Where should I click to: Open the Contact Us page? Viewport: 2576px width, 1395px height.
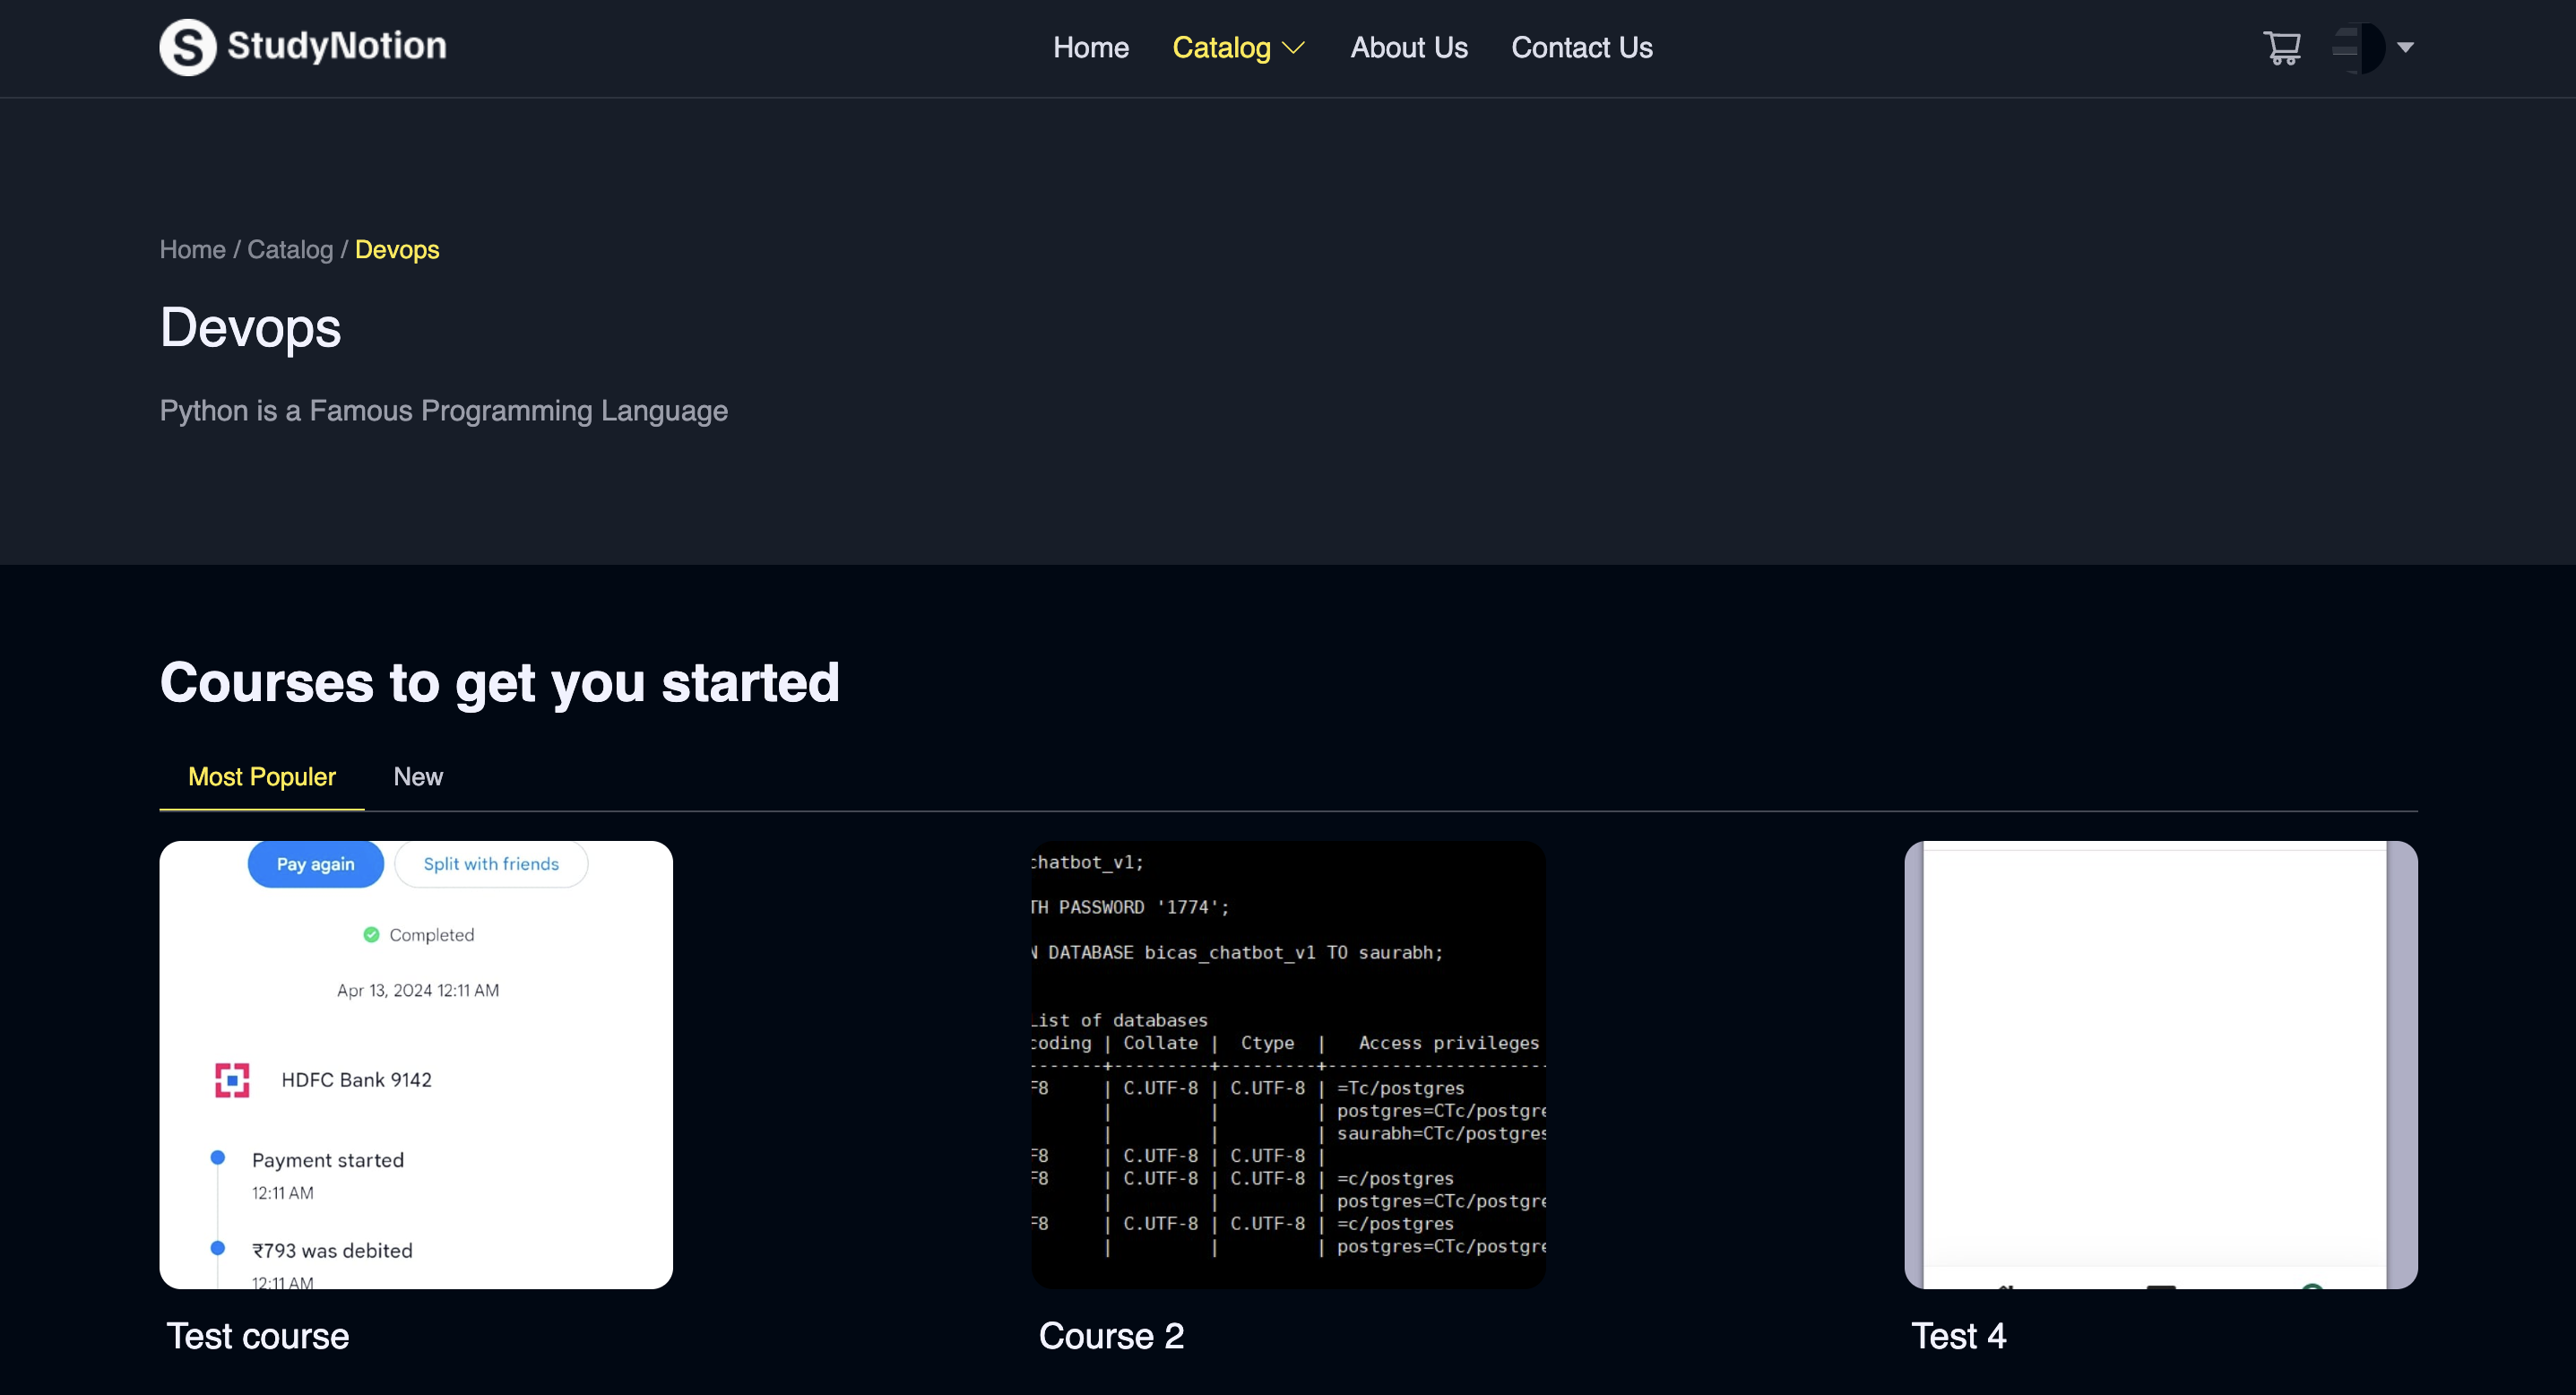tap(1581, 48)
